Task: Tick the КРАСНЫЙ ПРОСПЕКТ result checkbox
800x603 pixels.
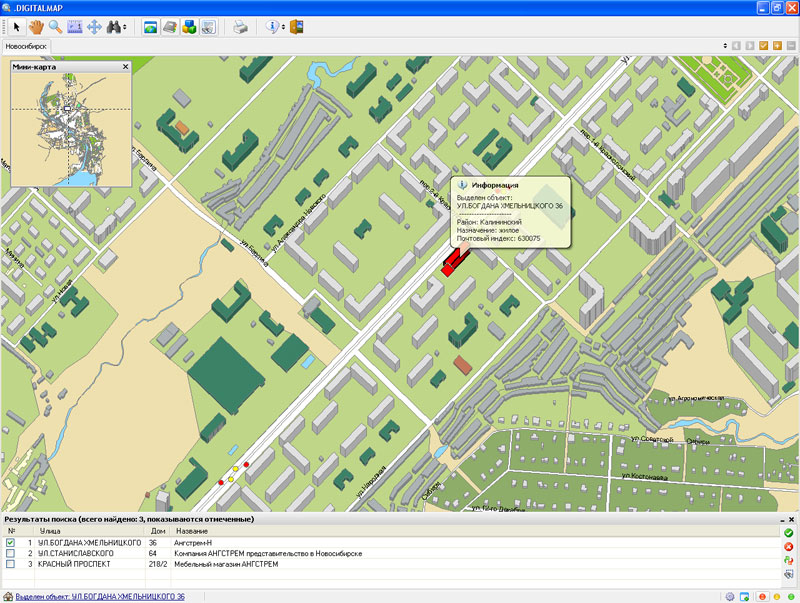Action: click(11, 564)
